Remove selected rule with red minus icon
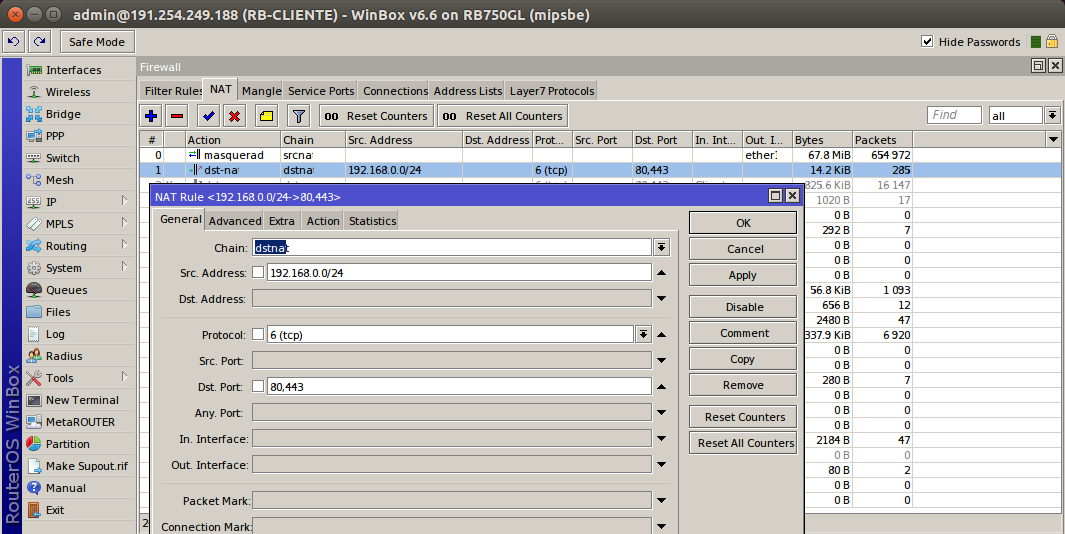Screen dimensions: 1065x534 click(x=177, y=116)
